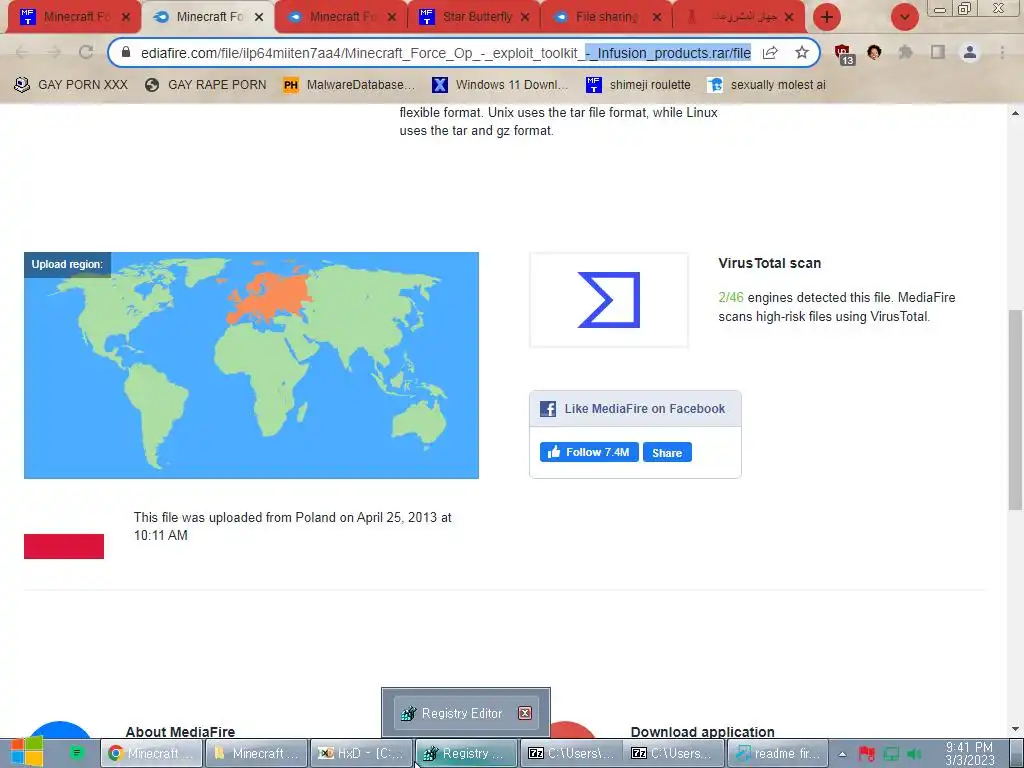Click the 2/46 detection count text

tap(731, 297)
